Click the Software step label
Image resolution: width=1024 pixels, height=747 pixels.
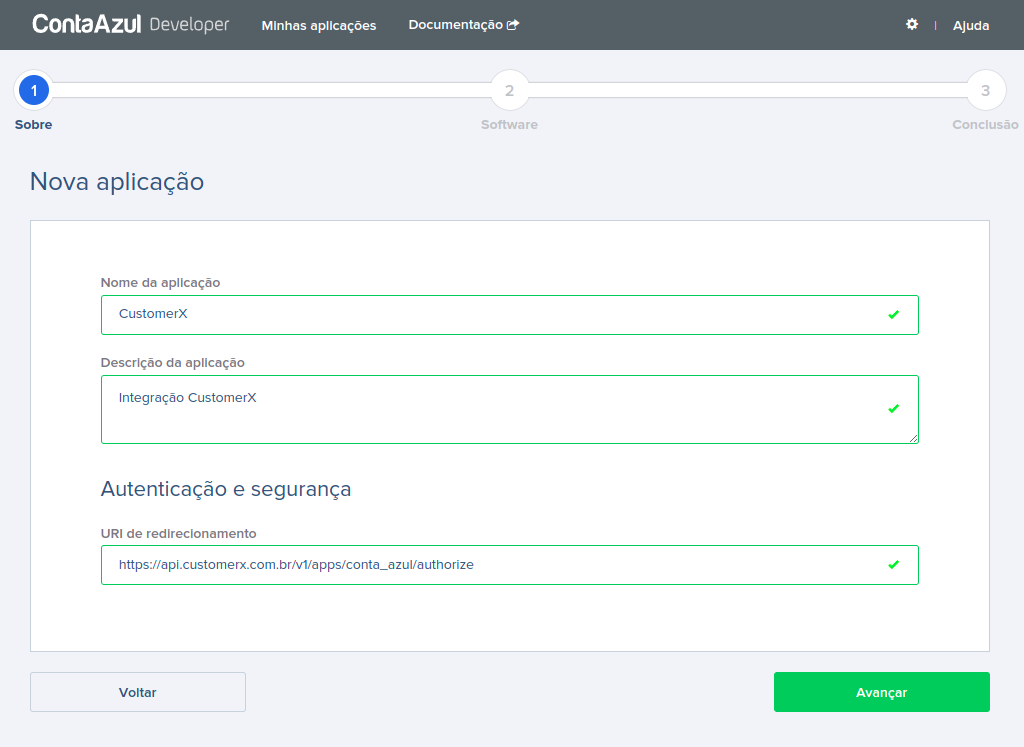[x=509, y=125]
